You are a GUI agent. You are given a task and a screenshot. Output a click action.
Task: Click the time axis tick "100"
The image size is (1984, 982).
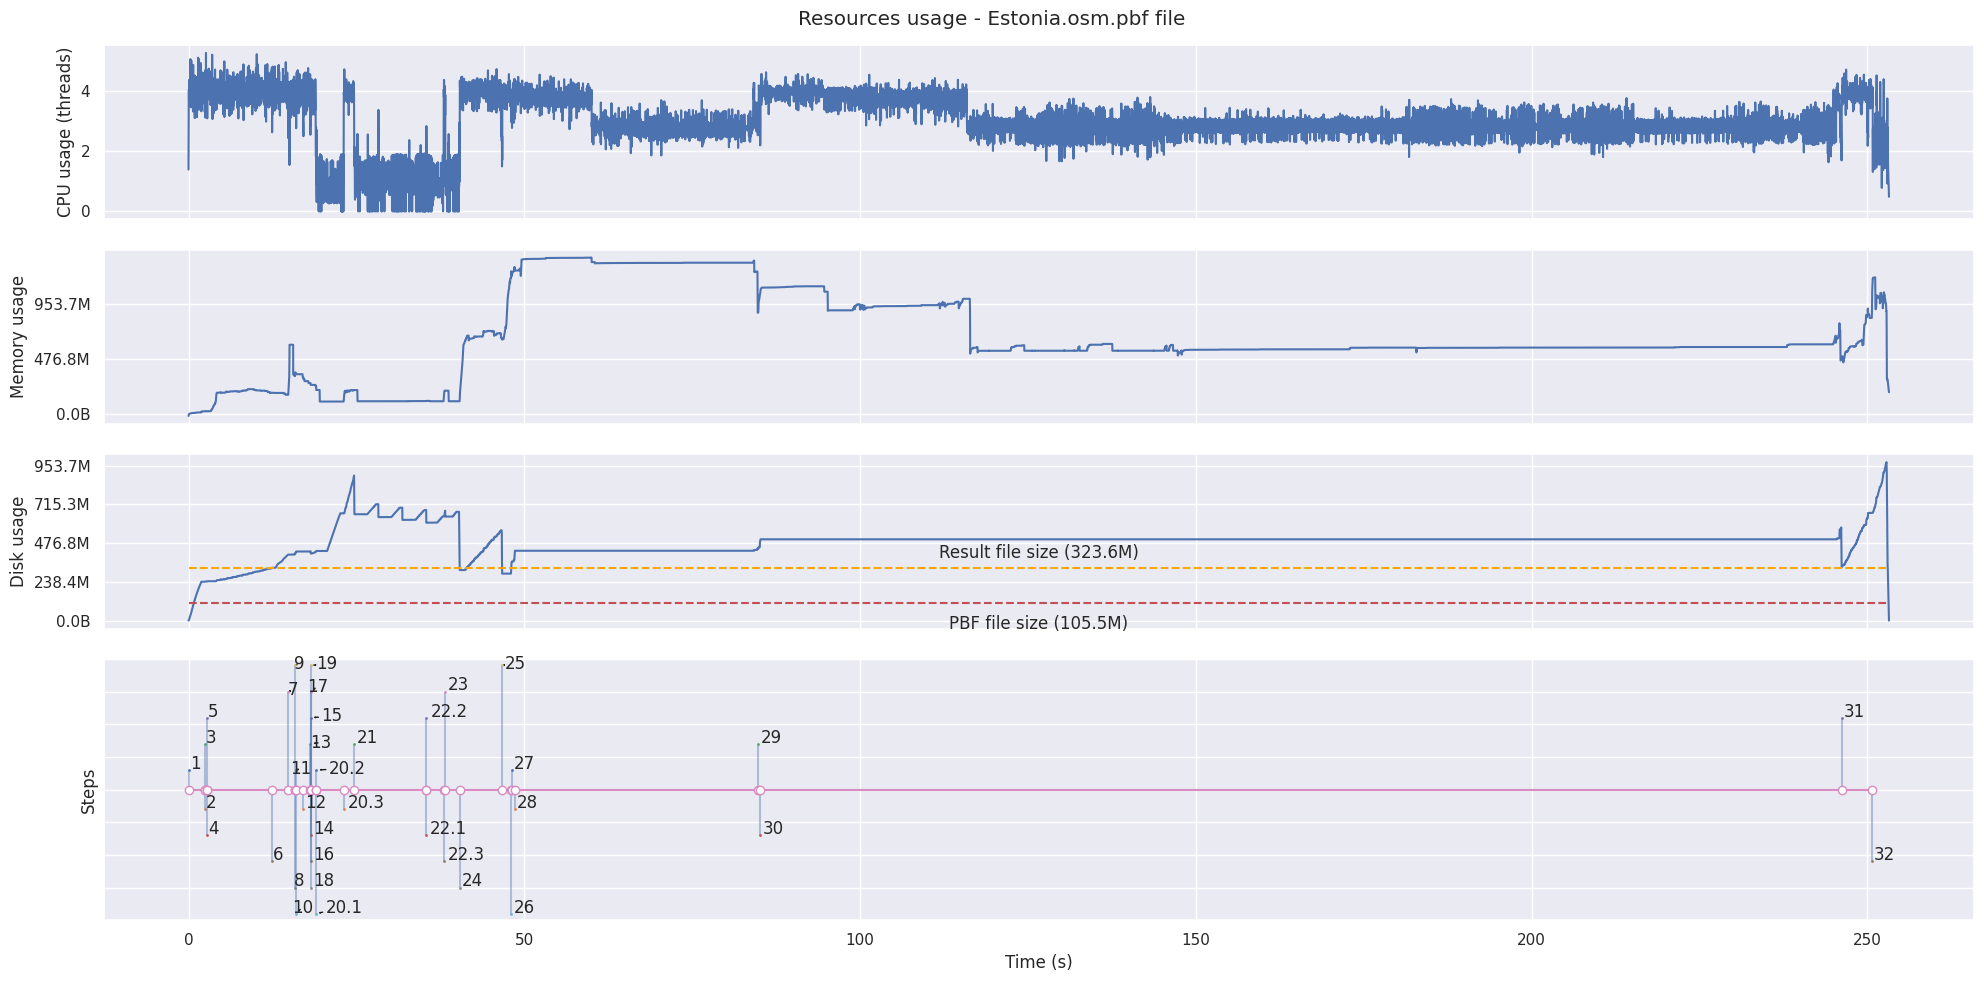(x=860, y=940)
